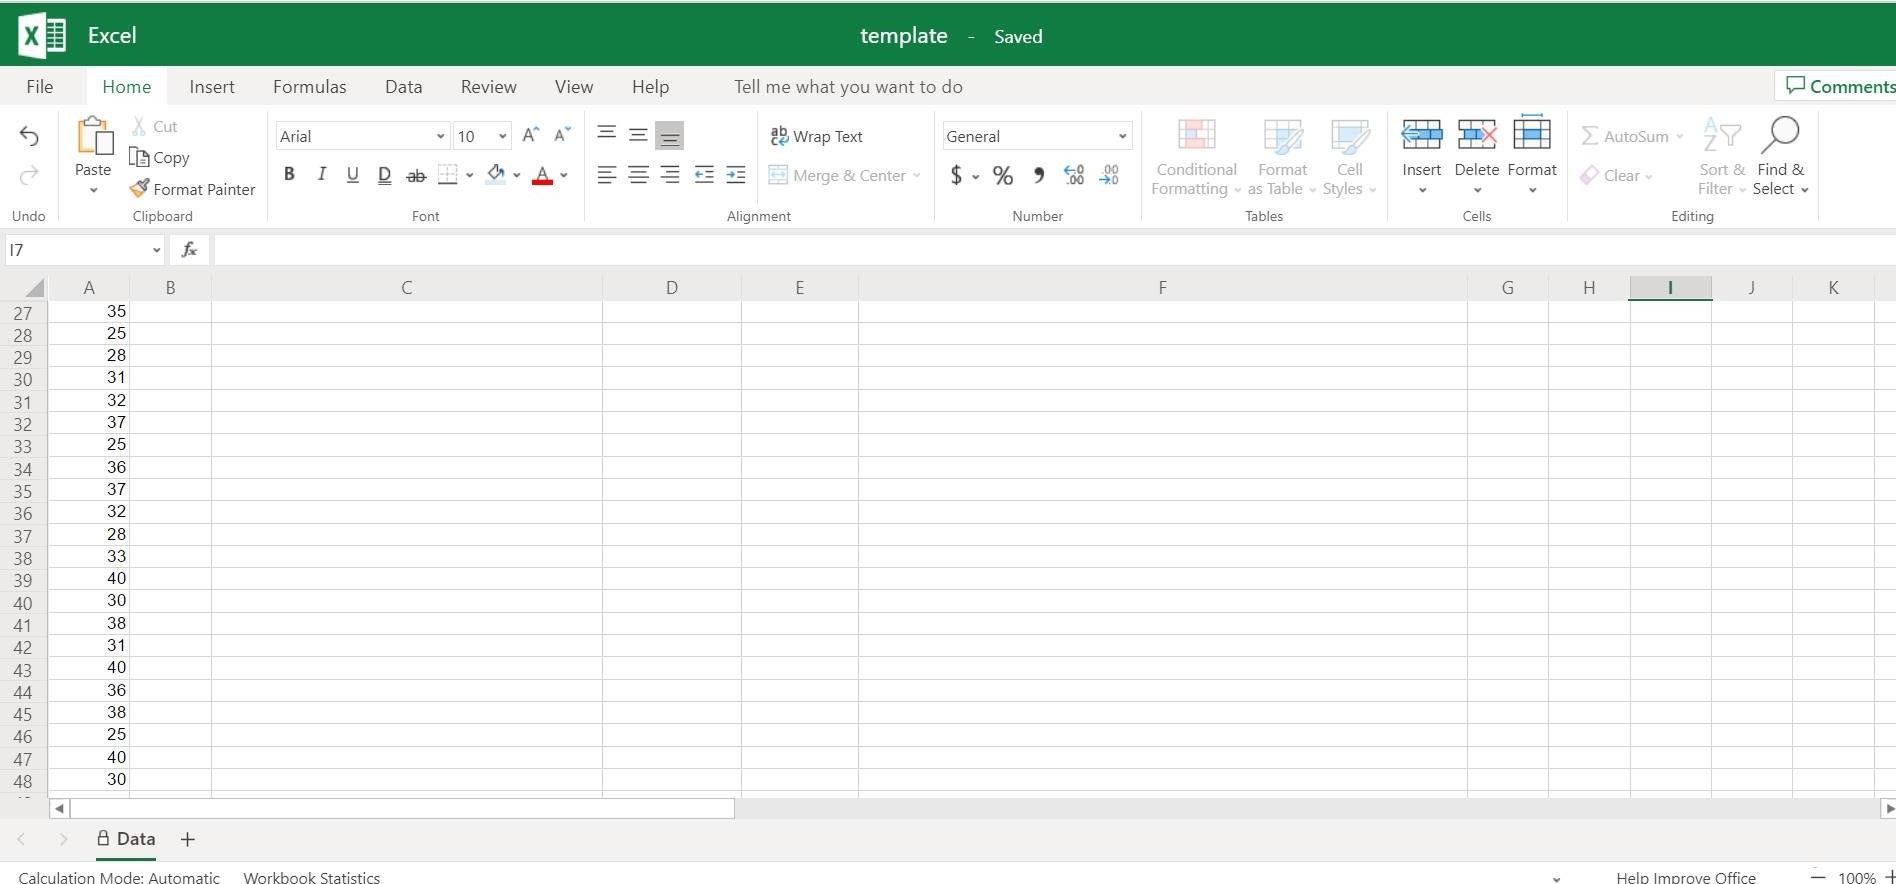
Task: Click the Borders icon
Action: click(448, 175)
